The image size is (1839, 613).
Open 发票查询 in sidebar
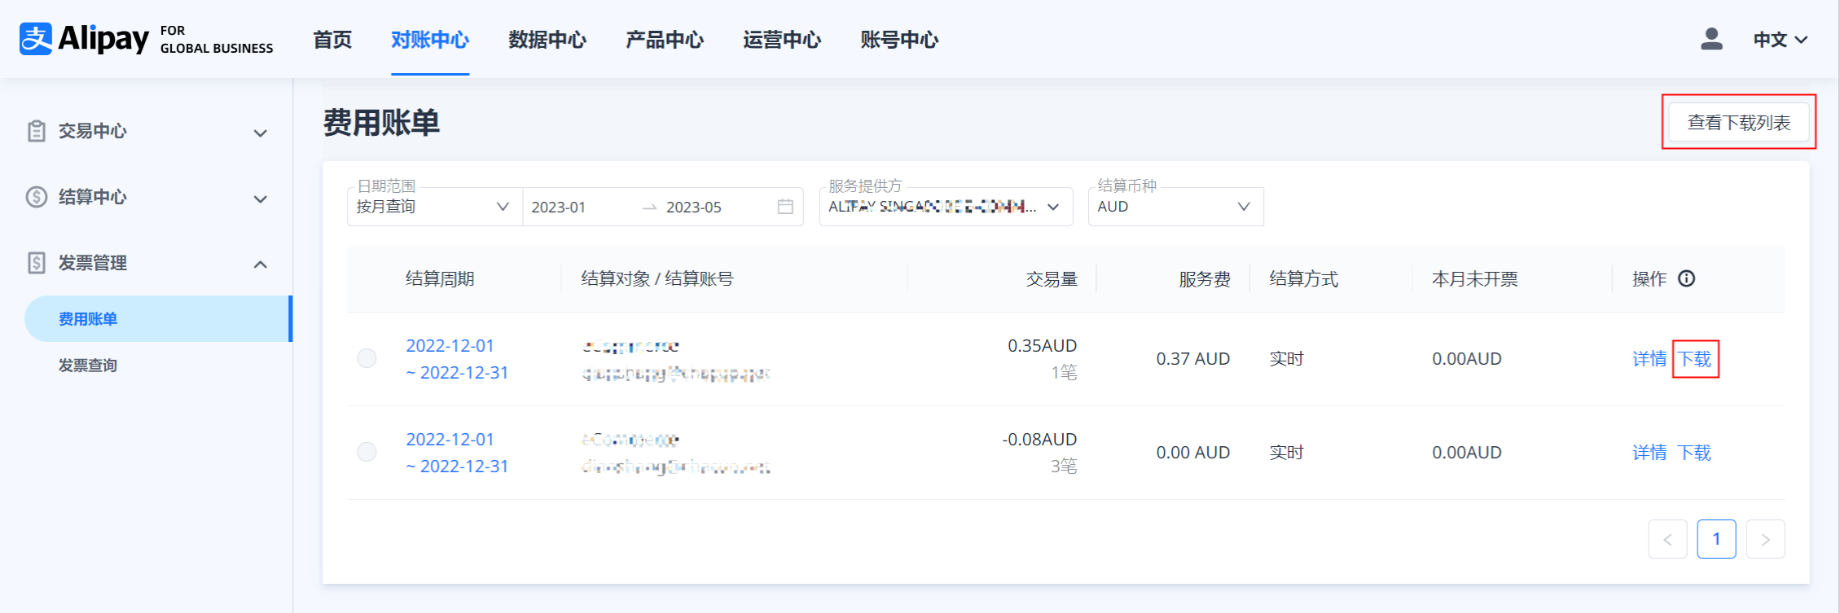click(88, 365)
